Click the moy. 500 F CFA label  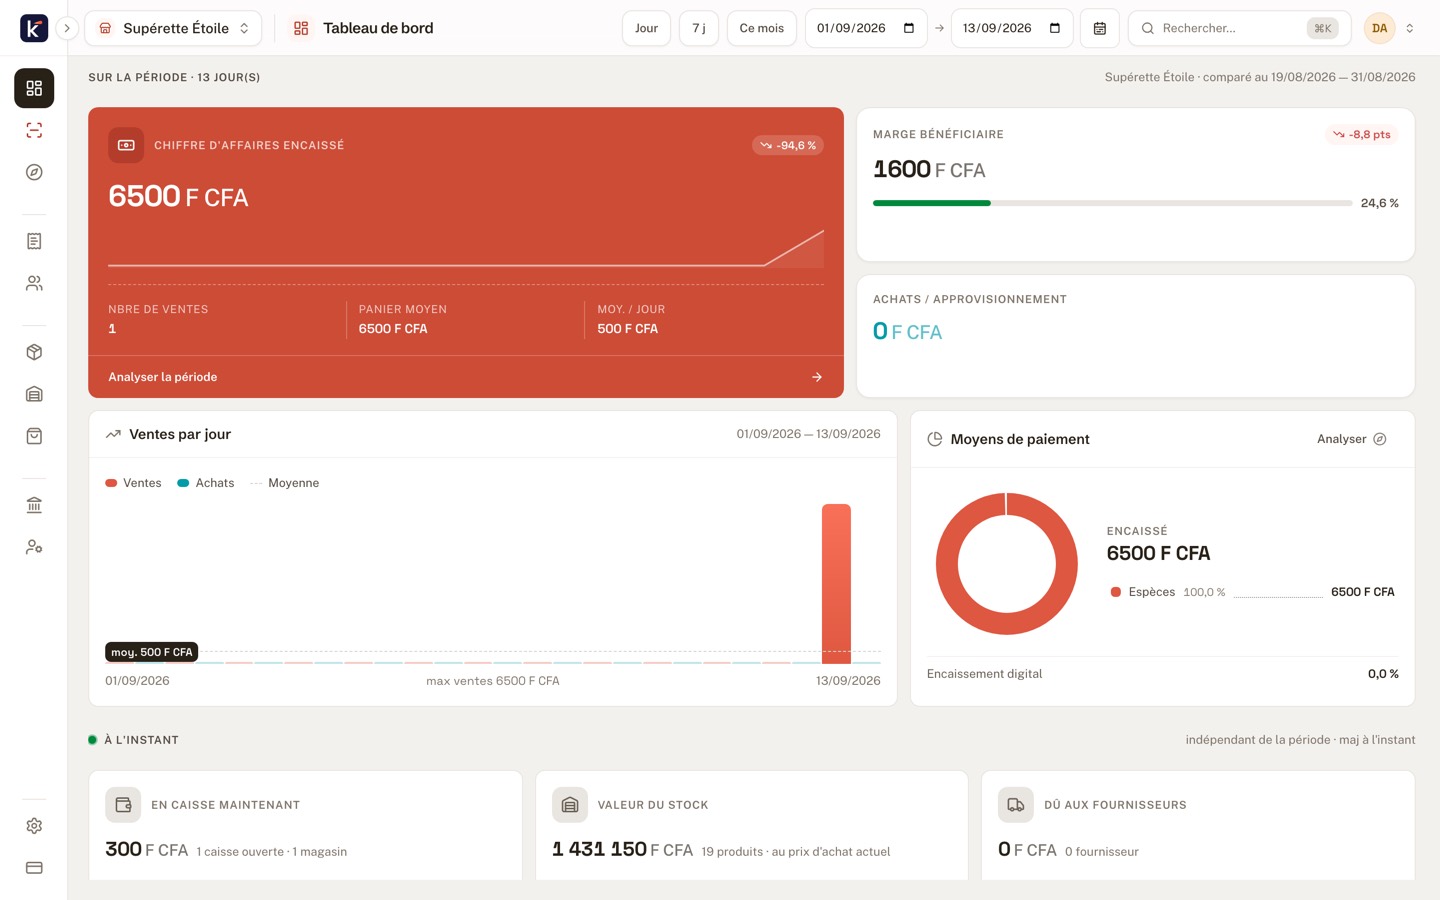tap(152, 652)
